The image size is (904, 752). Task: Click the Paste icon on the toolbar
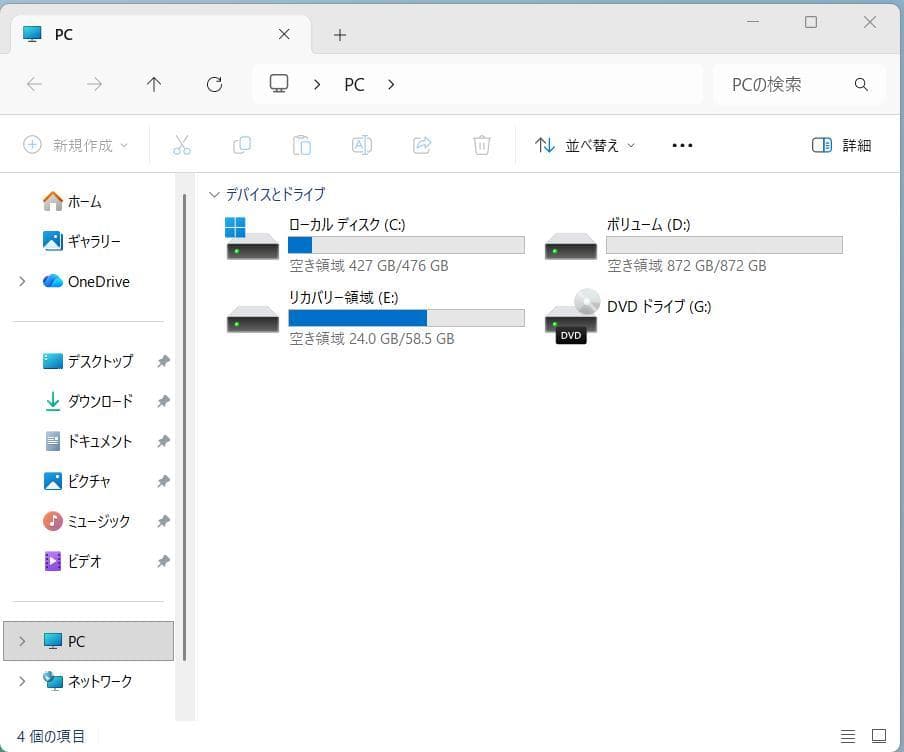[x=302, y=145]
